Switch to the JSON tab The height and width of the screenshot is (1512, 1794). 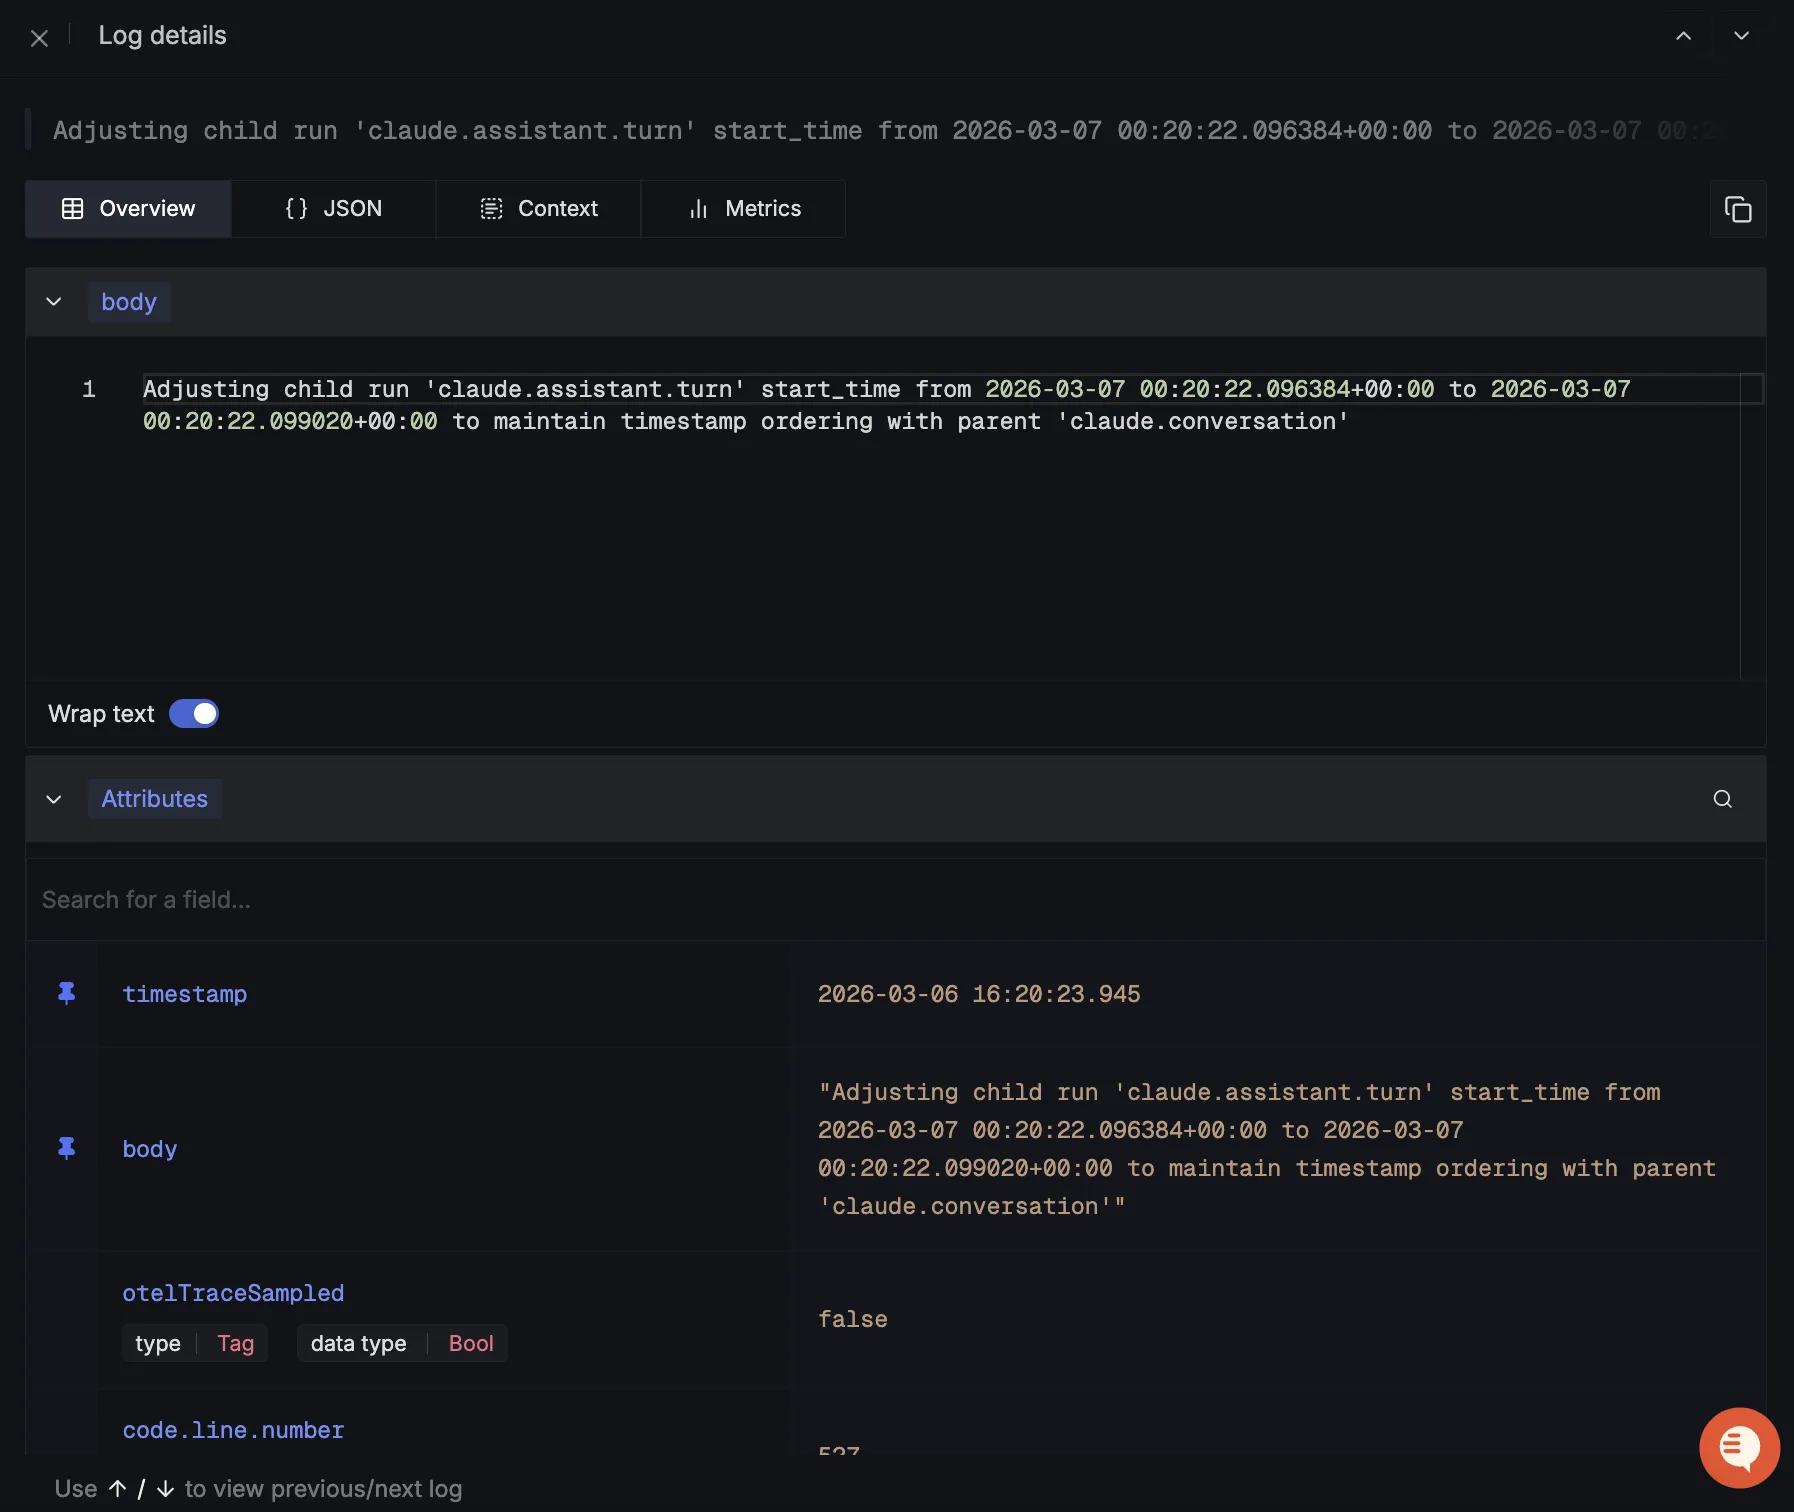coord(333,209)
